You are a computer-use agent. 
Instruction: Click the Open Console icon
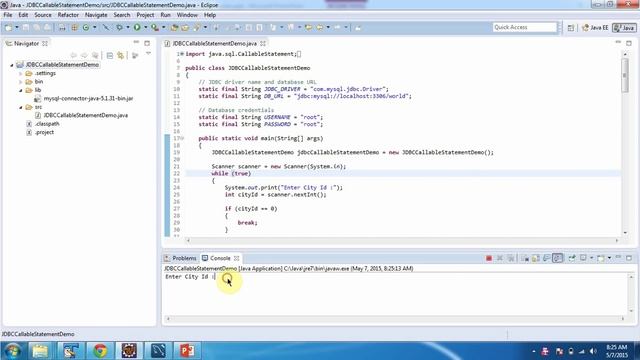tap(600, 258)
